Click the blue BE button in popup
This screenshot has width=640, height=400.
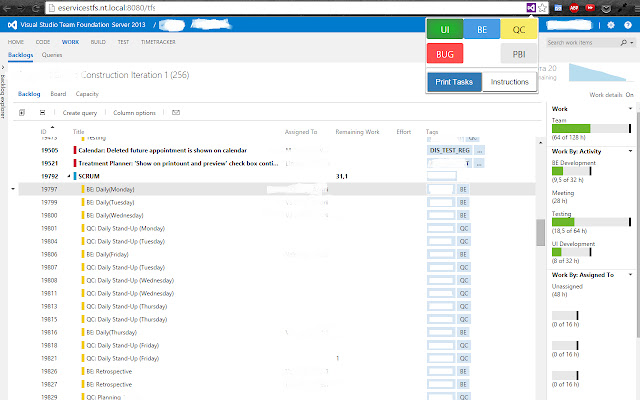pos(482,29)
